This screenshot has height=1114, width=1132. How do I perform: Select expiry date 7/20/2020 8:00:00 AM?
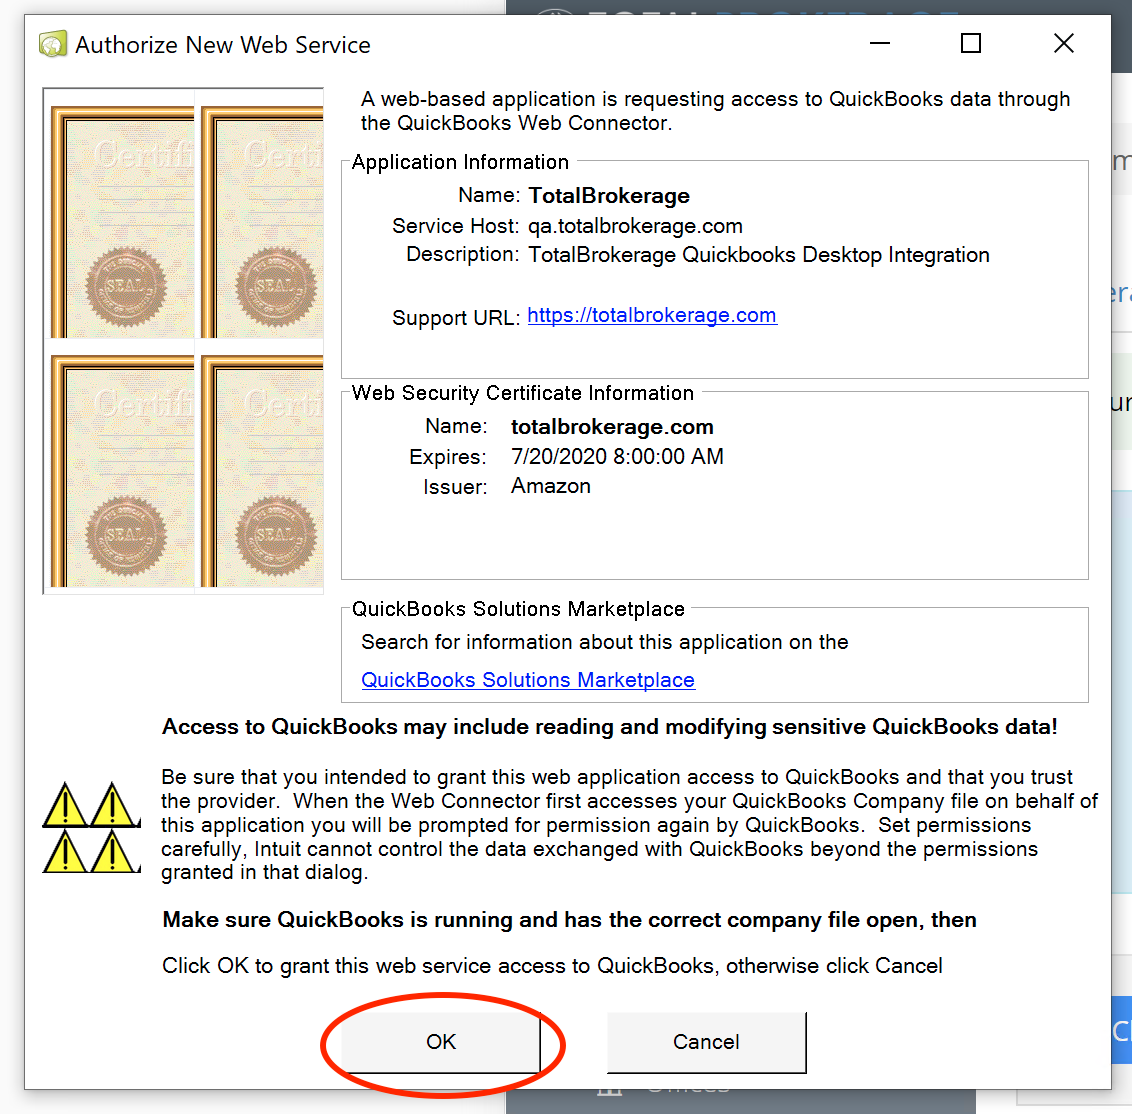pos(617,456)
